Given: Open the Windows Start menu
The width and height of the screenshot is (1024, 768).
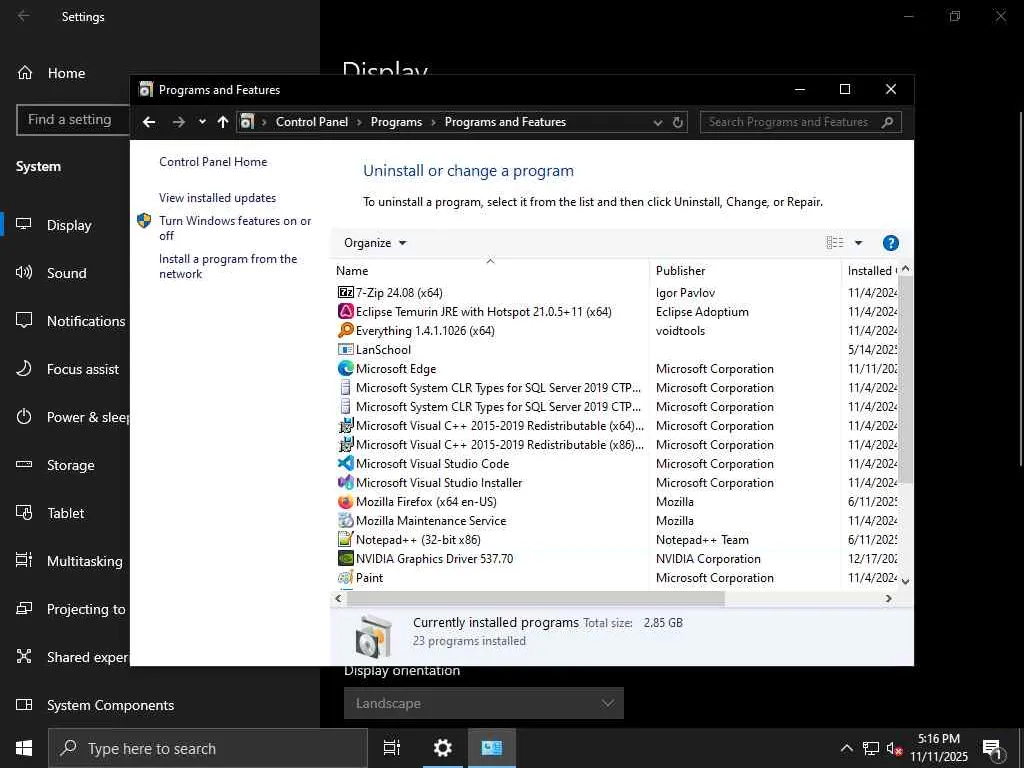Looking at the screenshot, I should [24, 748].
